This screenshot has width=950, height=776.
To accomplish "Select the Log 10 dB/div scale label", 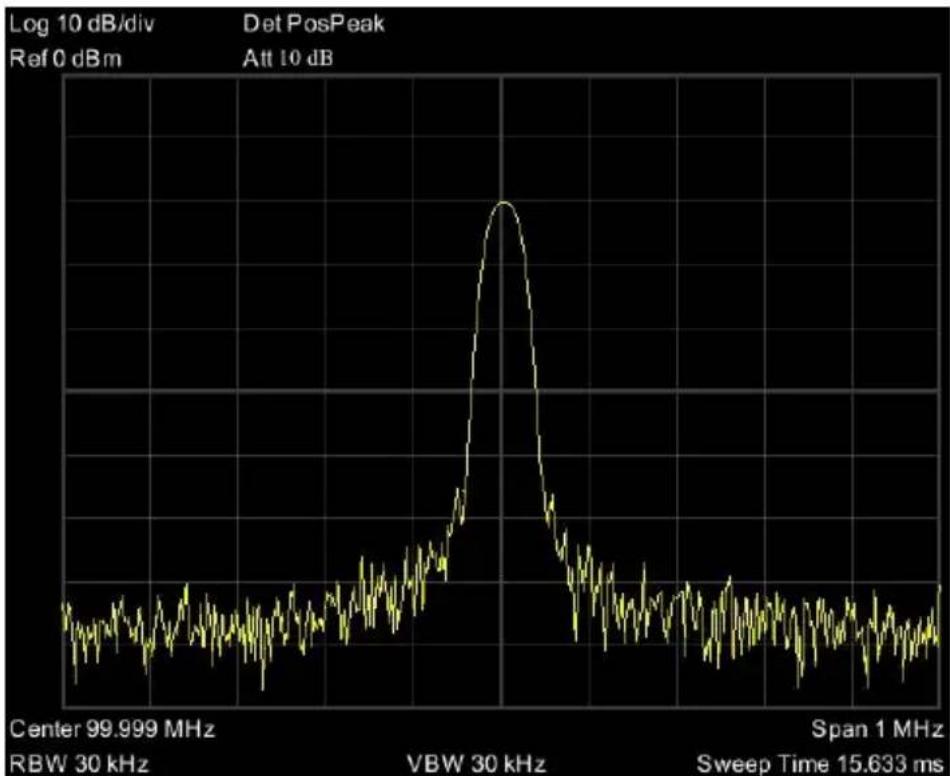I will [x=82, y=25].
